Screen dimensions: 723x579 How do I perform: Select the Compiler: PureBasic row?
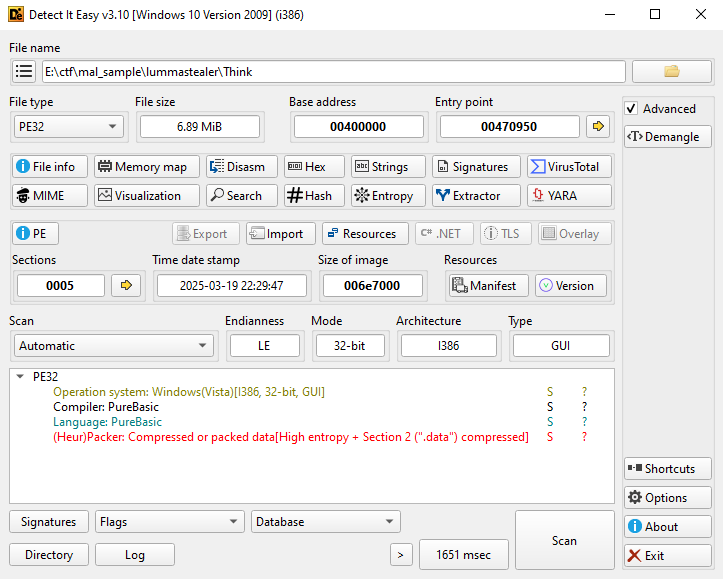[312, 407]
